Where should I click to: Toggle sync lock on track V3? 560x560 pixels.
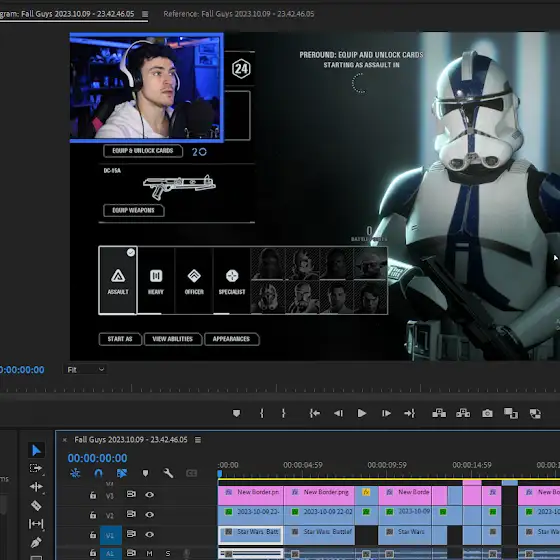click(x=131, y=494)
